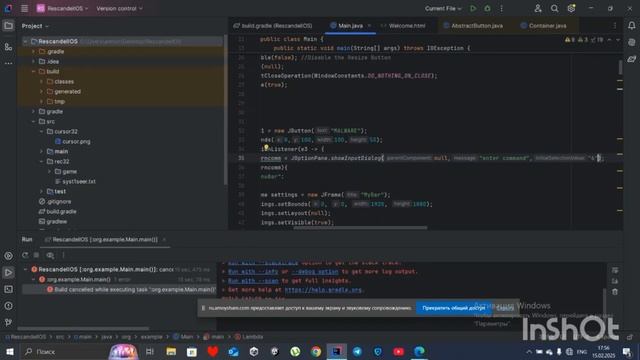The width and height of the screenshot is (640, 360).
Task: Open the Notifications bell
Action: tap(631, 26)
